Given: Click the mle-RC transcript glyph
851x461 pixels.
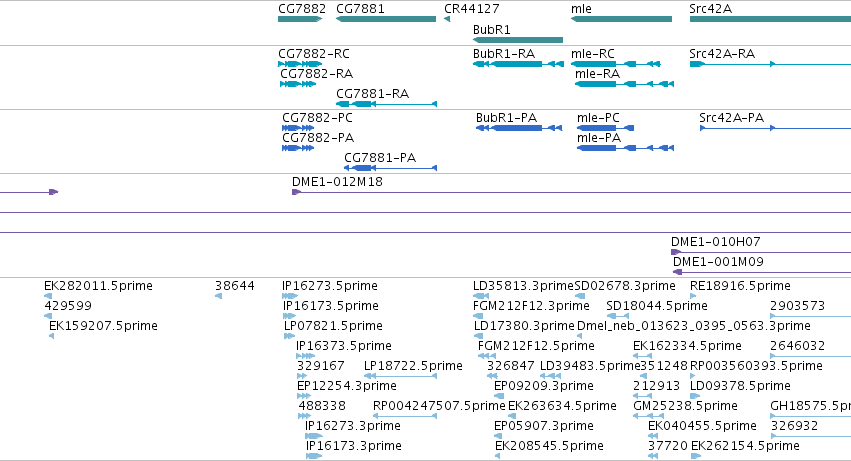Looking at the screenshot, I should (x=616, y=64).
